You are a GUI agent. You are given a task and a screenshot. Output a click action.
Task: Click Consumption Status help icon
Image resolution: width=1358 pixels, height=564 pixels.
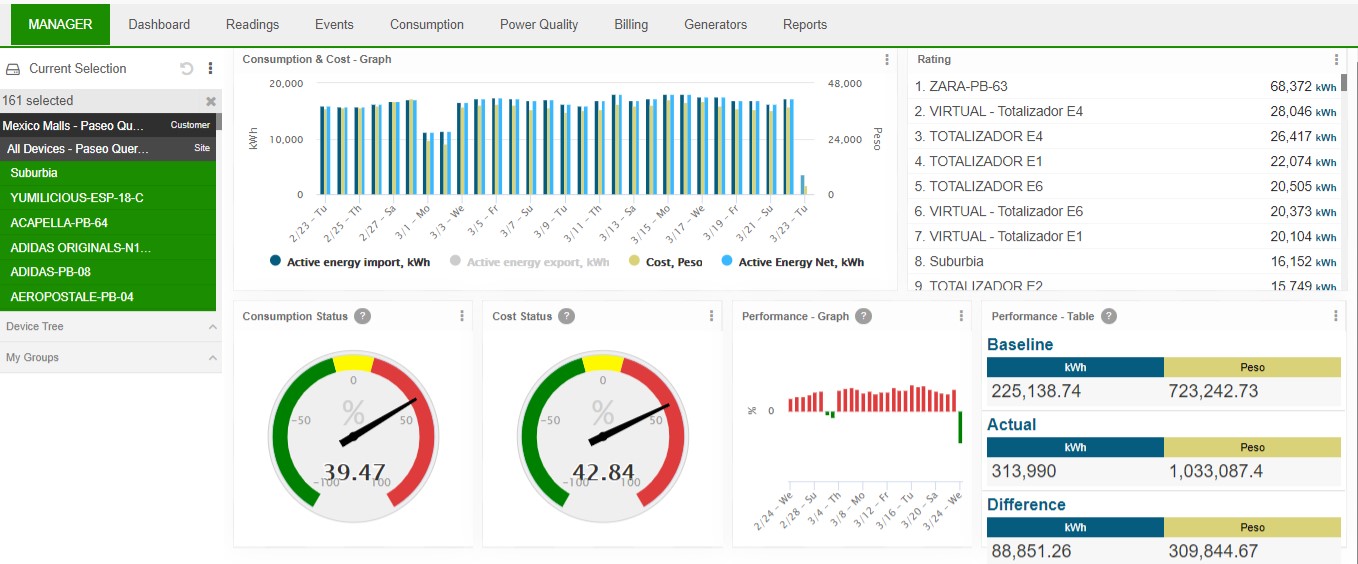pos(363,316)
